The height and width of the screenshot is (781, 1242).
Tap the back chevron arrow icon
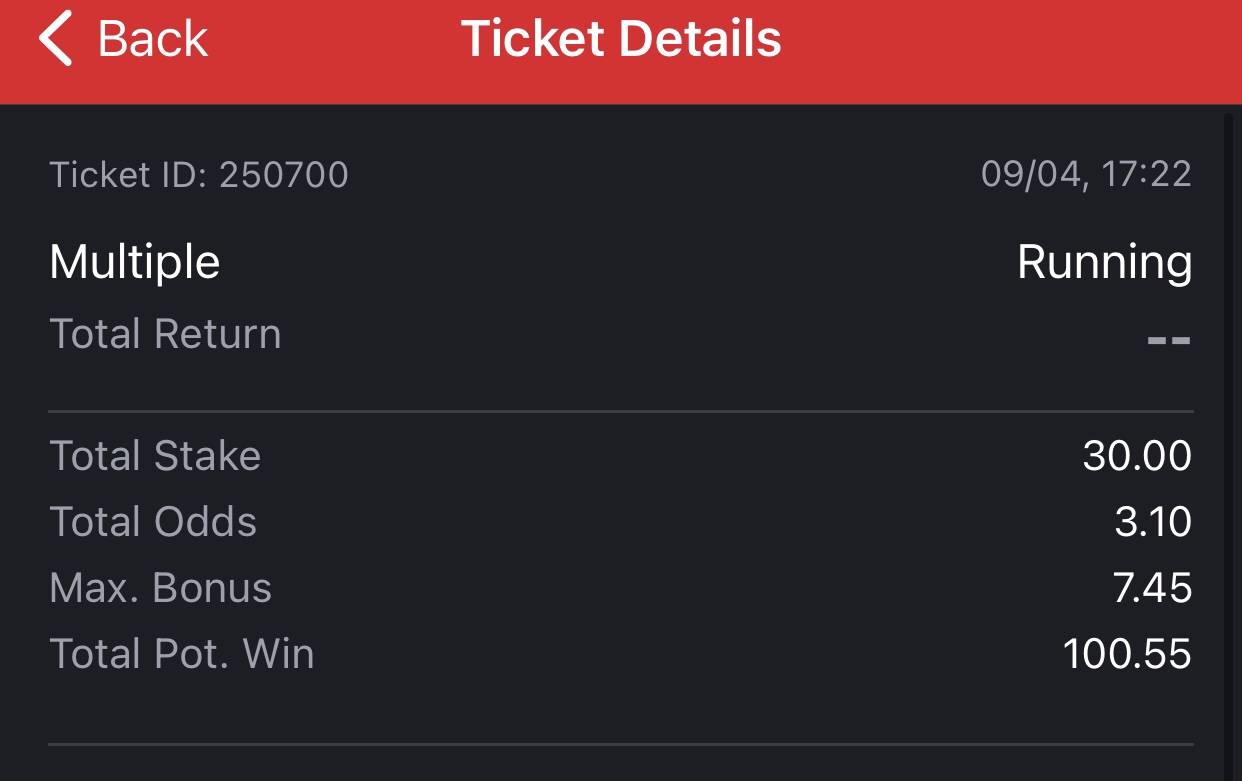click(x=56, y=39)
